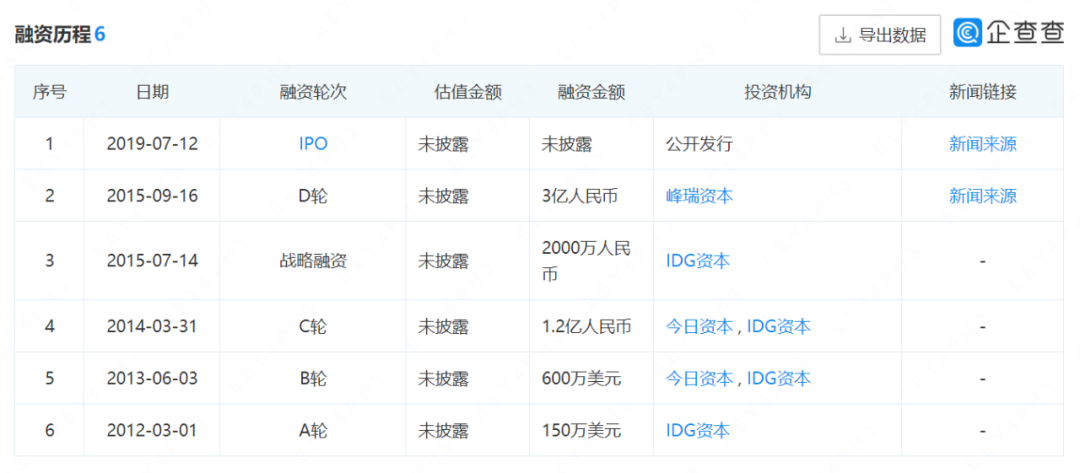Click 今日资本 in the C轮 row

coord(699,326)
